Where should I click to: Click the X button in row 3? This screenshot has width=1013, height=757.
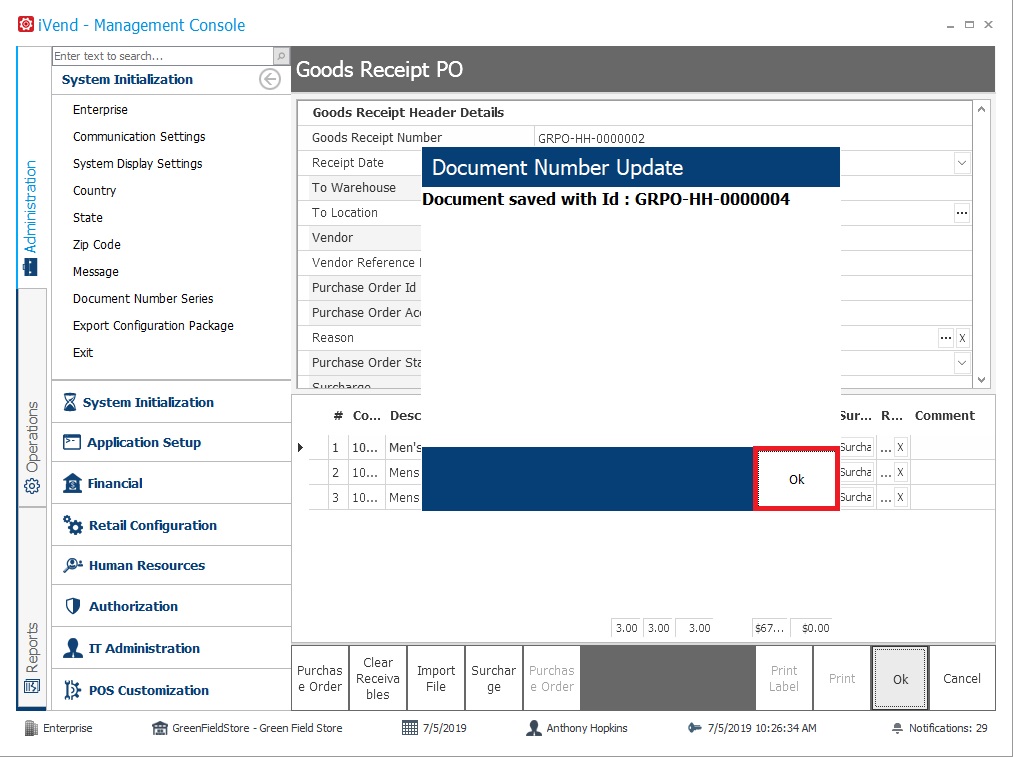click(x=901, y=497)
